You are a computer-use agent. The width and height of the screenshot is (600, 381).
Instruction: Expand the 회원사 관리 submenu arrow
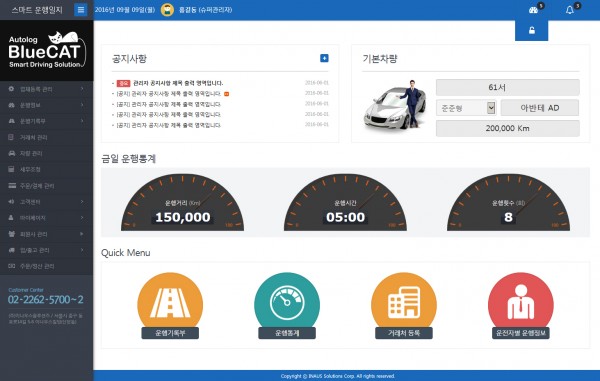click(x=82, y=234)
